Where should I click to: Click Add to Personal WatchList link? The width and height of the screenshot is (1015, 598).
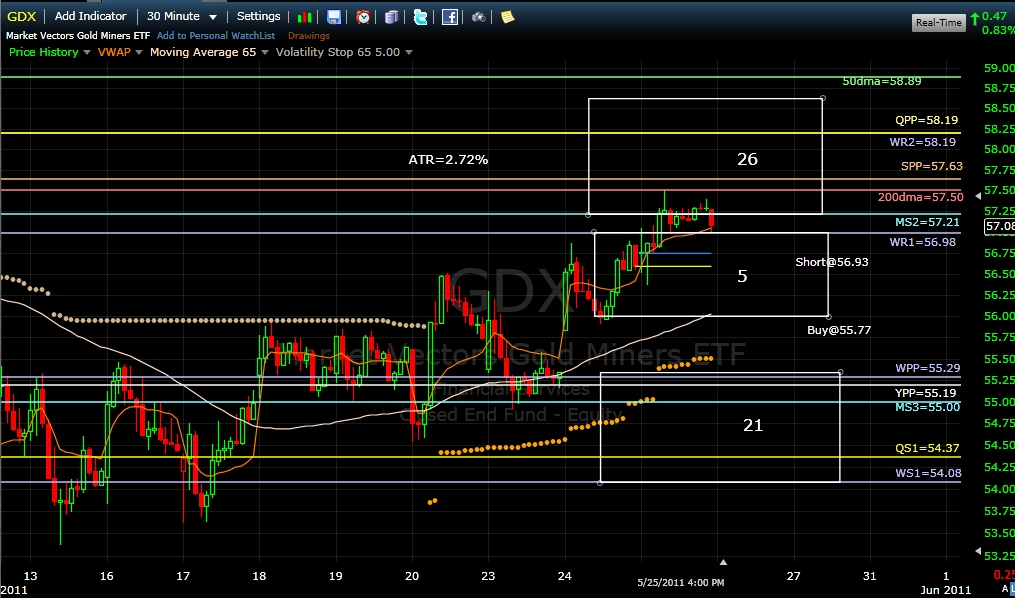point(216,36)
